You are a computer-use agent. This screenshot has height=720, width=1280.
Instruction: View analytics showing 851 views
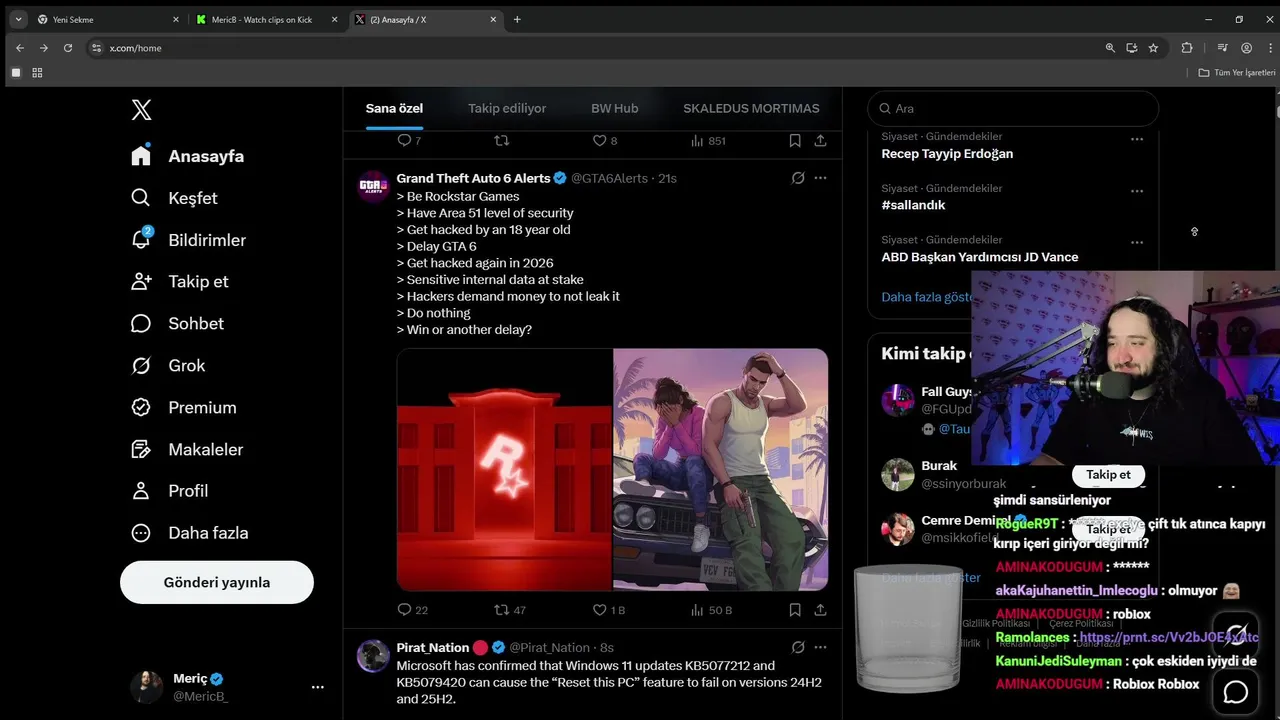click(707, 141)
